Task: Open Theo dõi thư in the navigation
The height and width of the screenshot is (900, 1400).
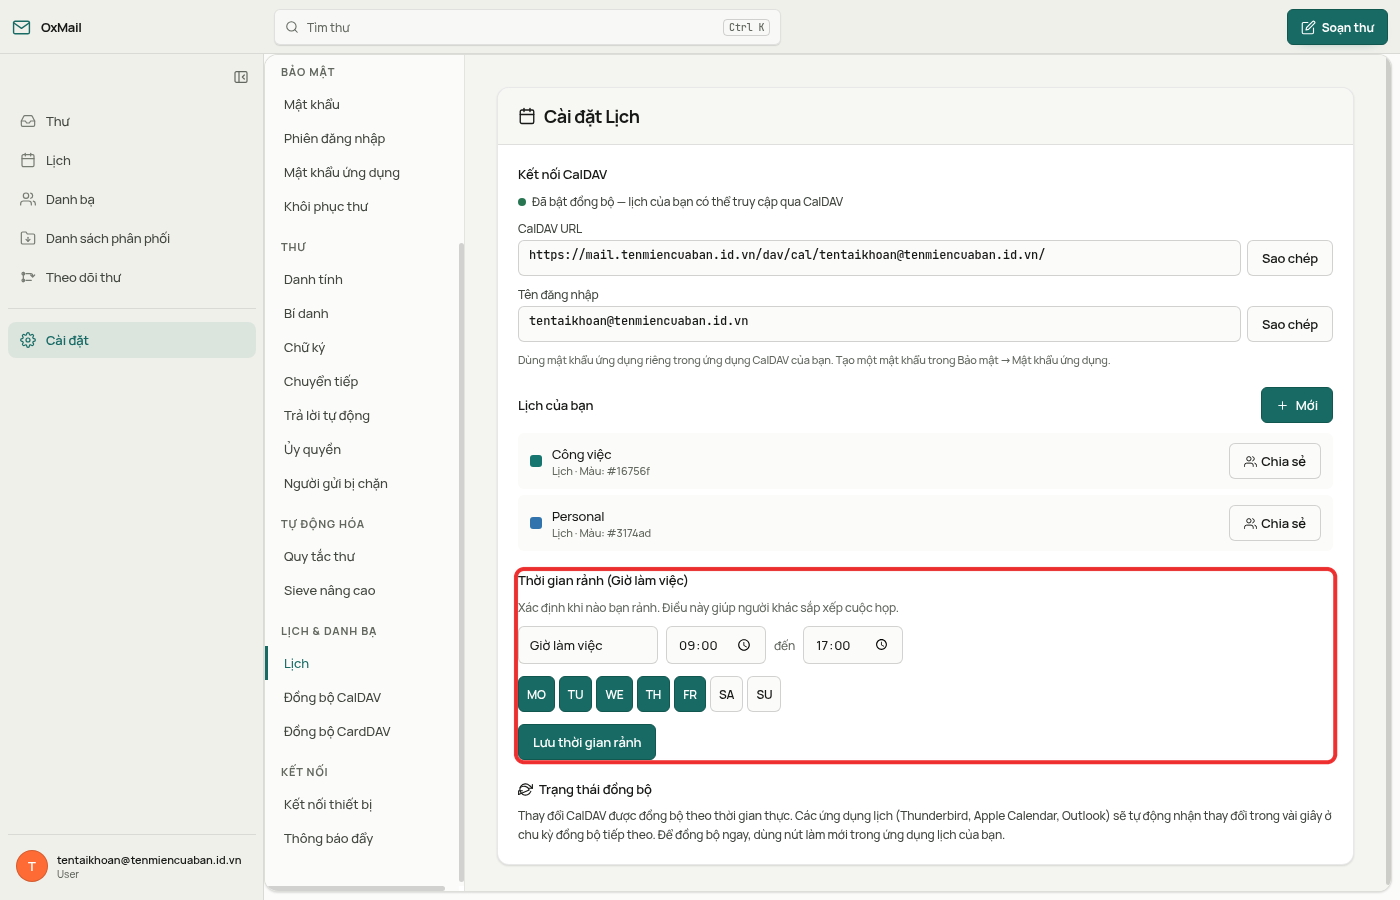Action: coord(132,277)
